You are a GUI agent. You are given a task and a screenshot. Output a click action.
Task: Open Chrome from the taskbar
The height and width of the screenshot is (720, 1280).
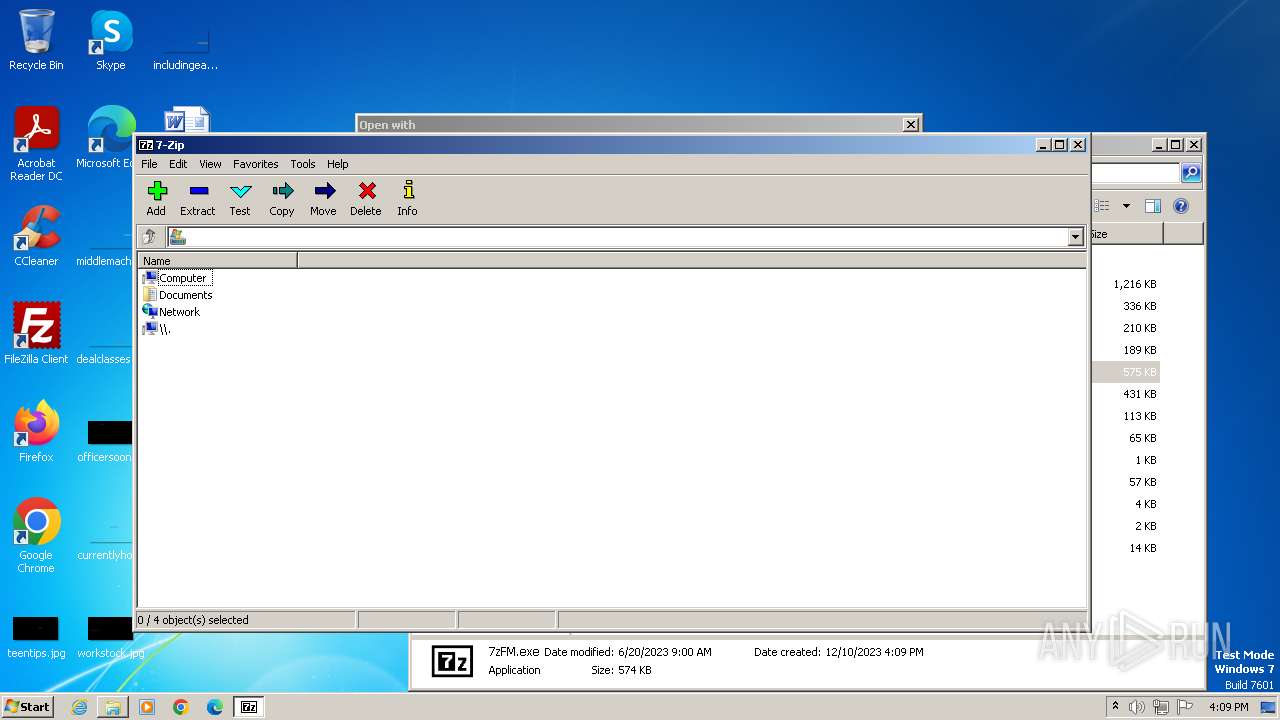click(x=181, y=707)
